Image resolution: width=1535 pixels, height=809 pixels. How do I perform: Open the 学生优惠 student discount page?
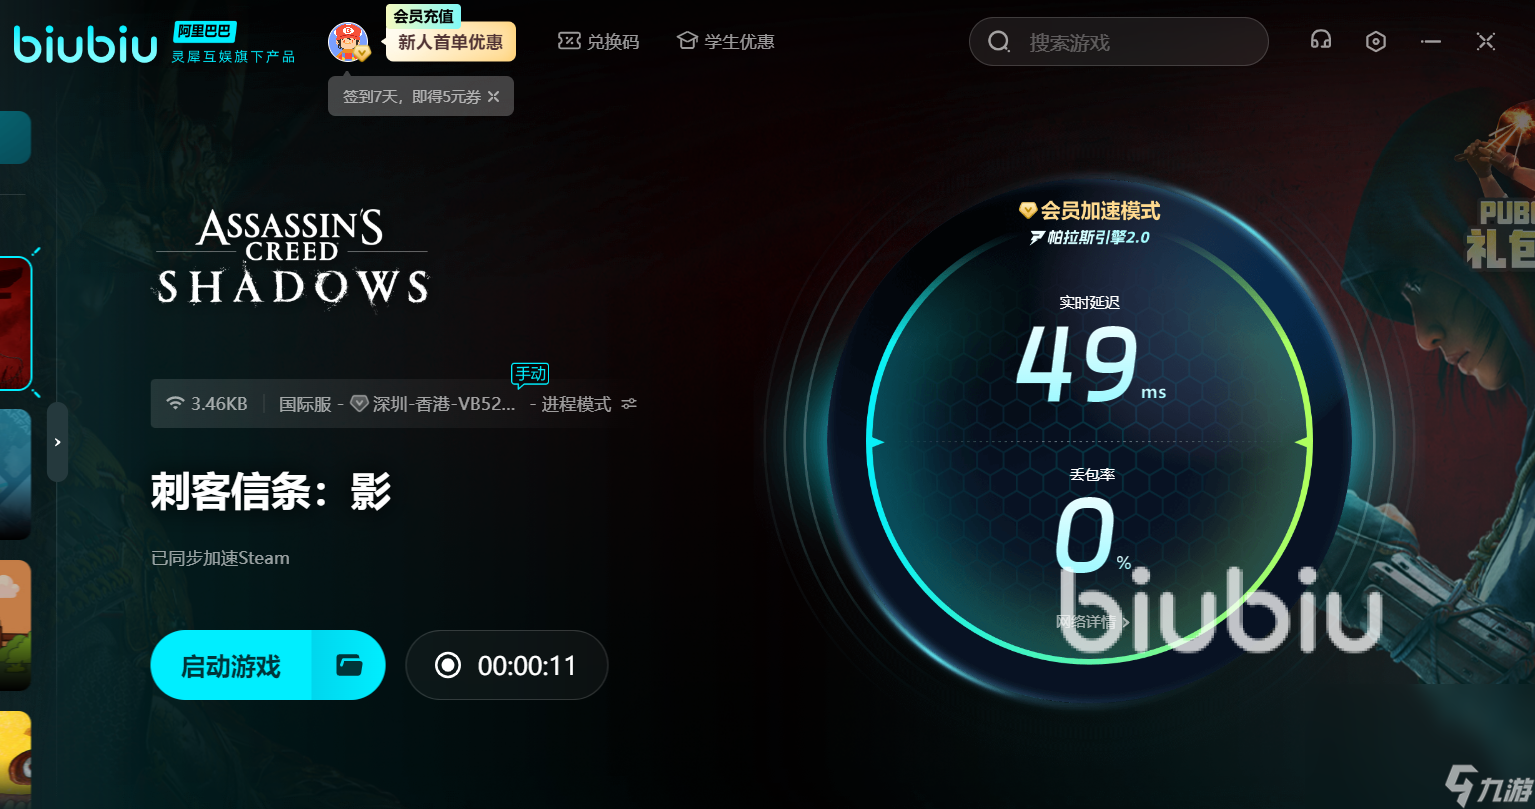point(725,42)
